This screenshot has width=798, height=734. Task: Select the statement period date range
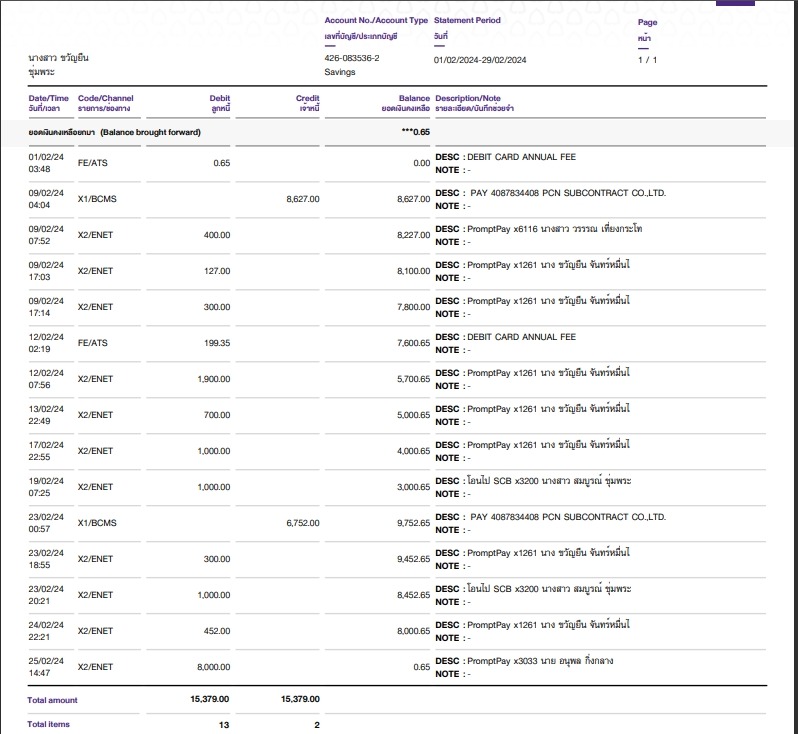click(x=479, y=60)
